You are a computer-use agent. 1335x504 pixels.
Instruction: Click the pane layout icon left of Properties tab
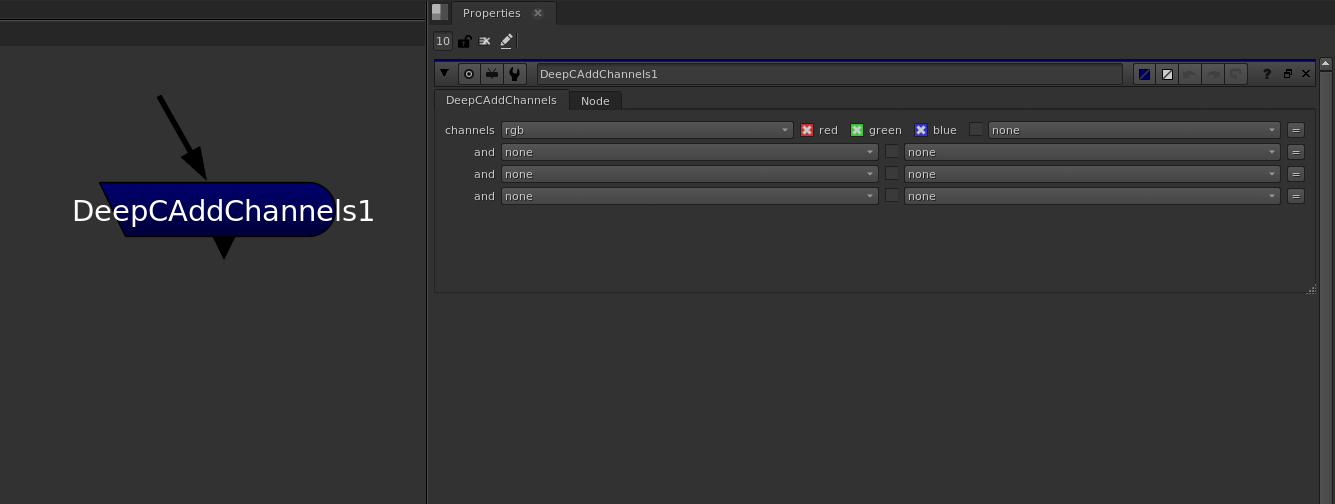click(440, 12)
